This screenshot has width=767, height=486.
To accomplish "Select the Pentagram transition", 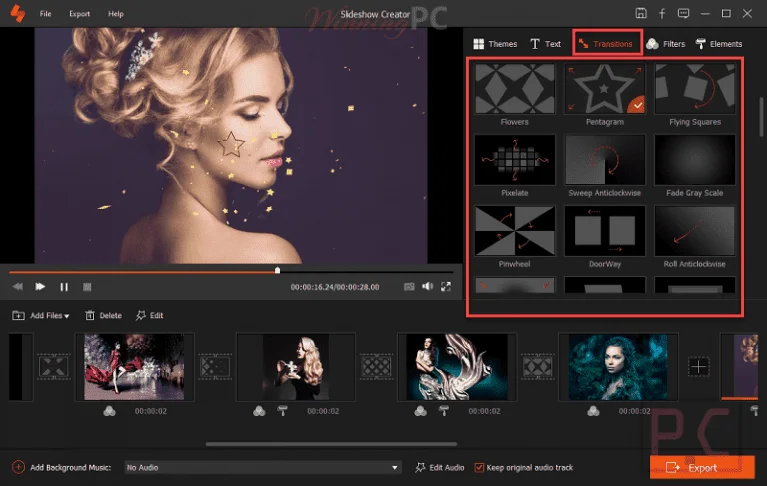I will 605,89.
